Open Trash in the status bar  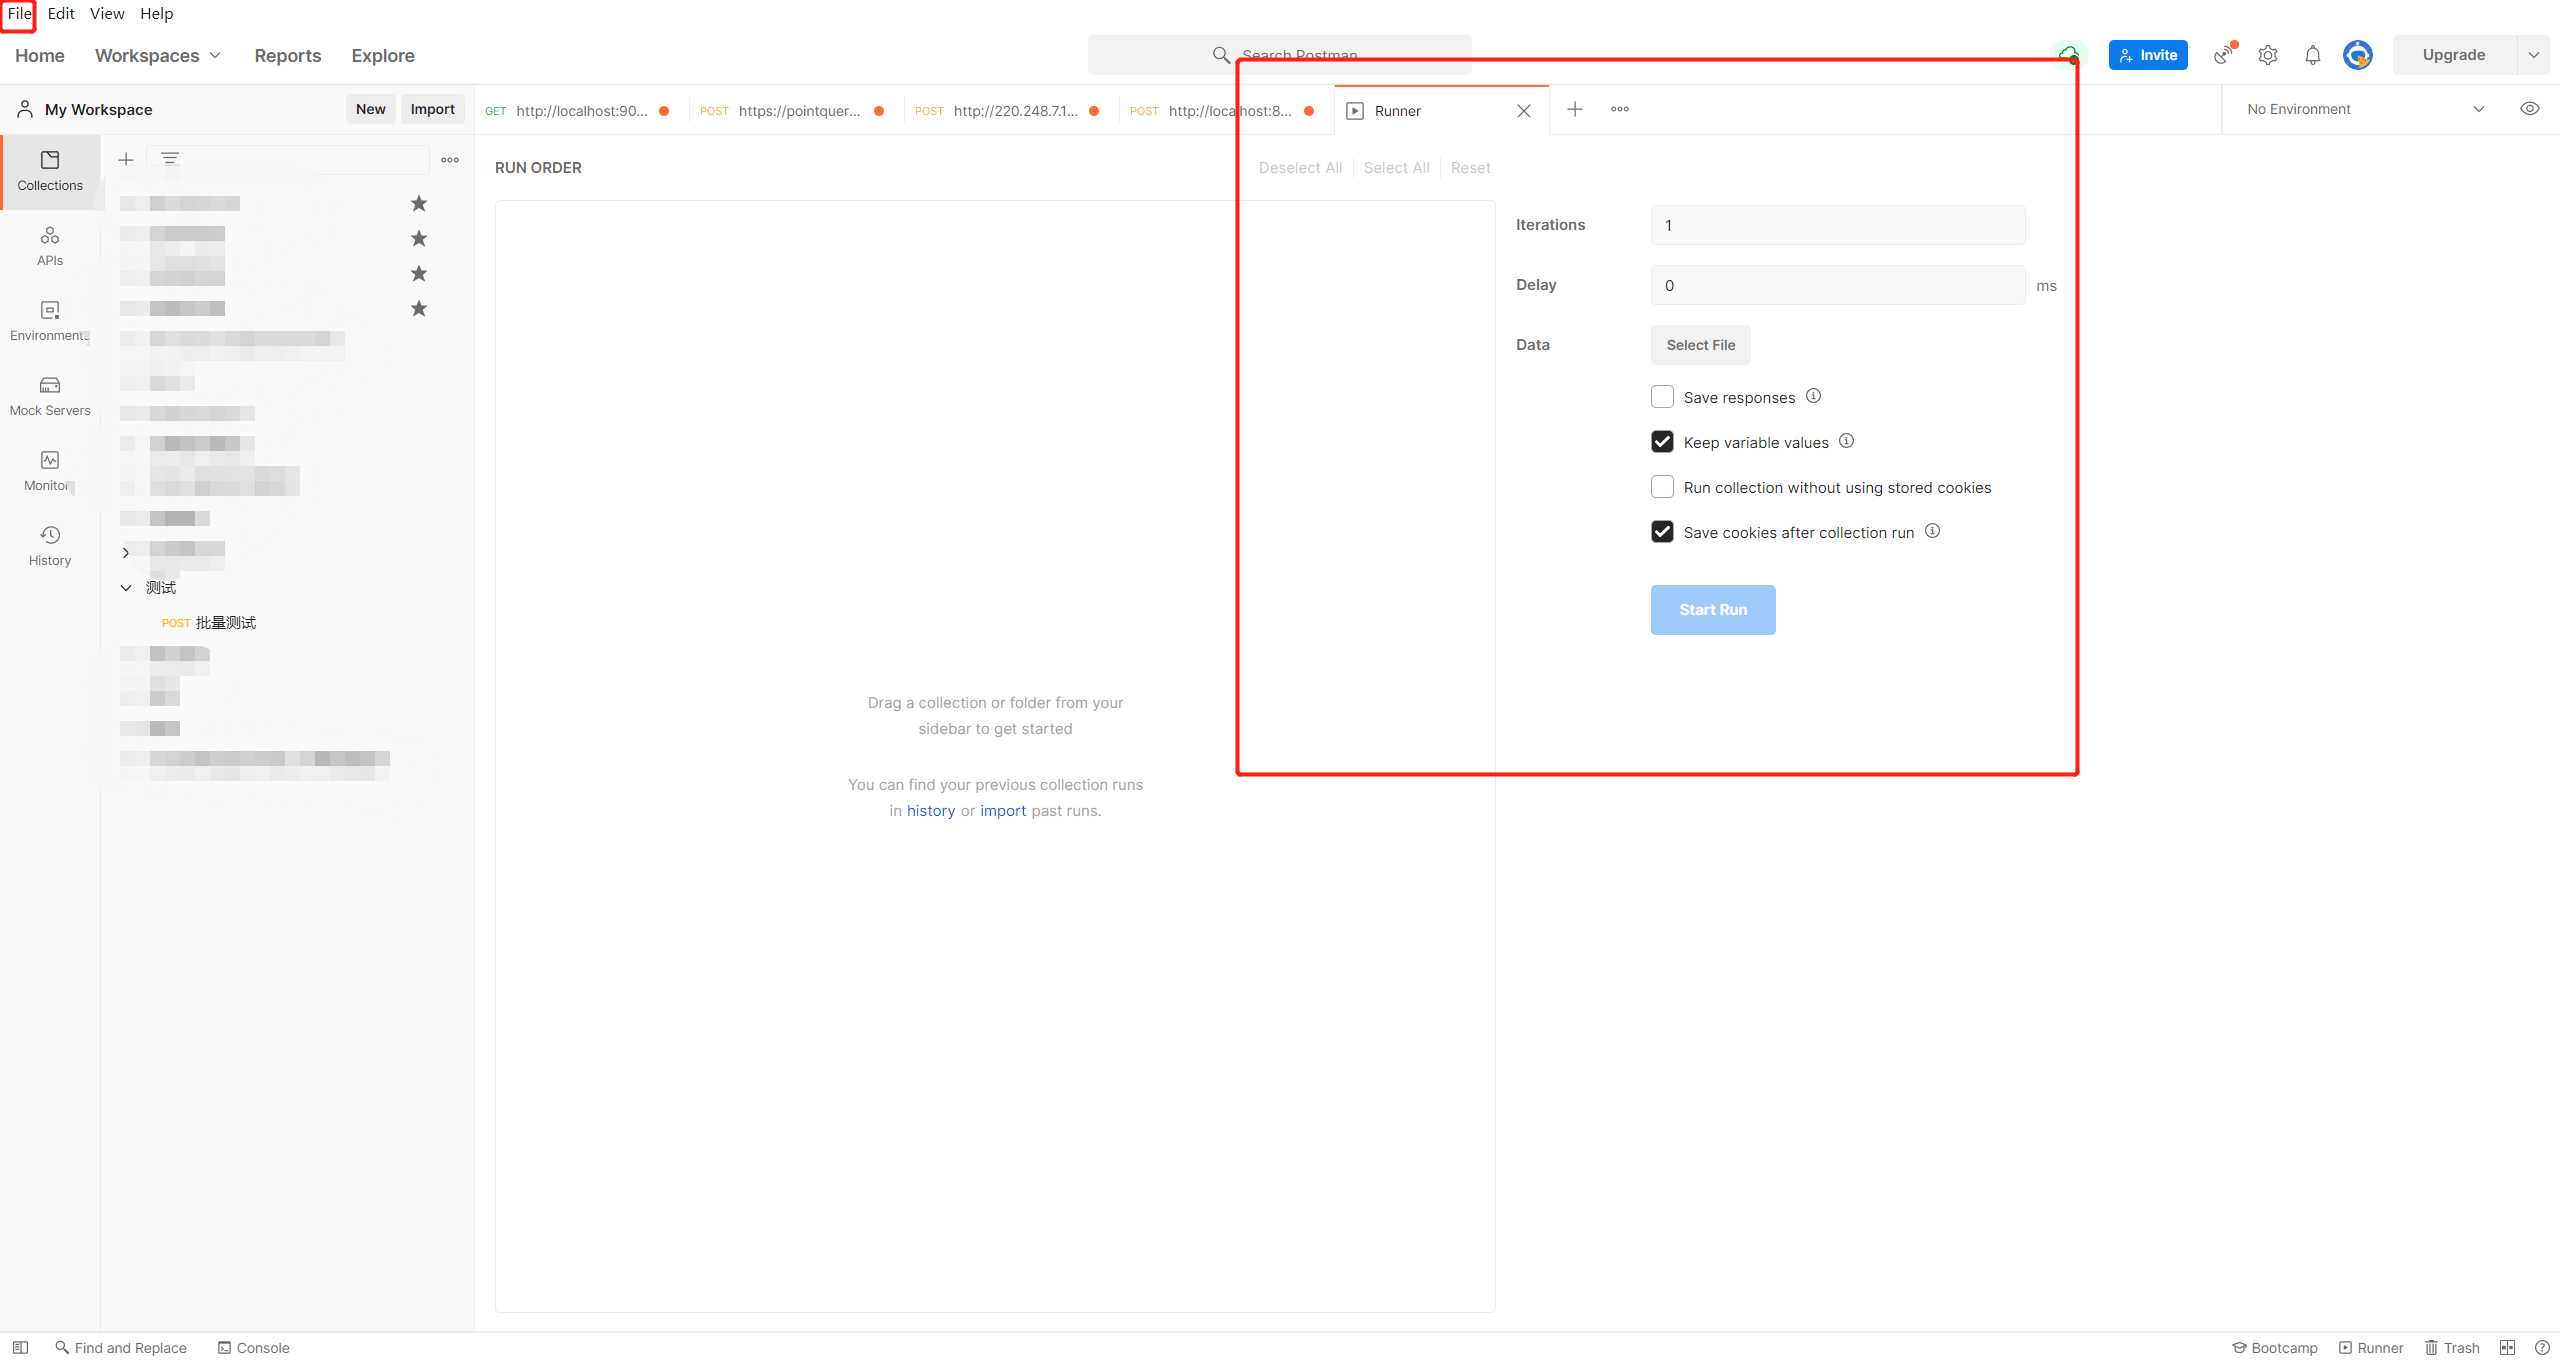pos(2452,1347)
